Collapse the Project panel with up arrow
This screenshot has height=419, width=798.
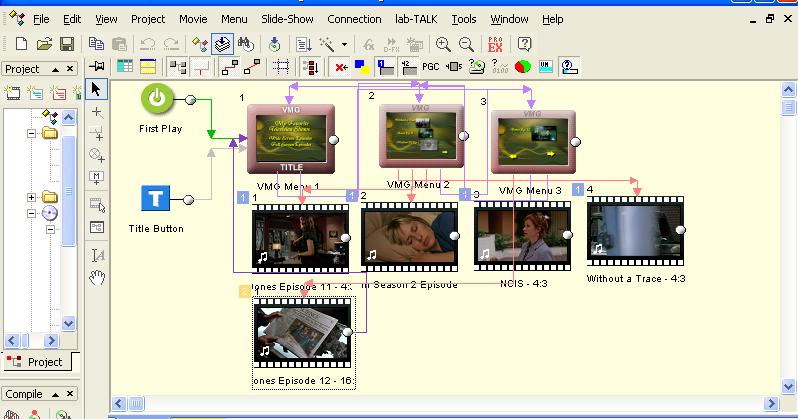pyautogui.click(x=55, y=69)
